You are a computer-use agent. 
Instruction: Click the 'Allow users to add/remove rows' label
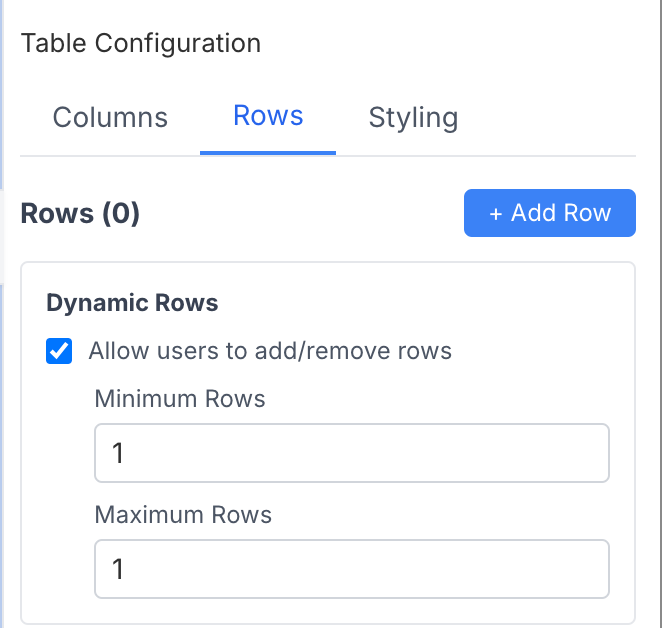[270, 351]
